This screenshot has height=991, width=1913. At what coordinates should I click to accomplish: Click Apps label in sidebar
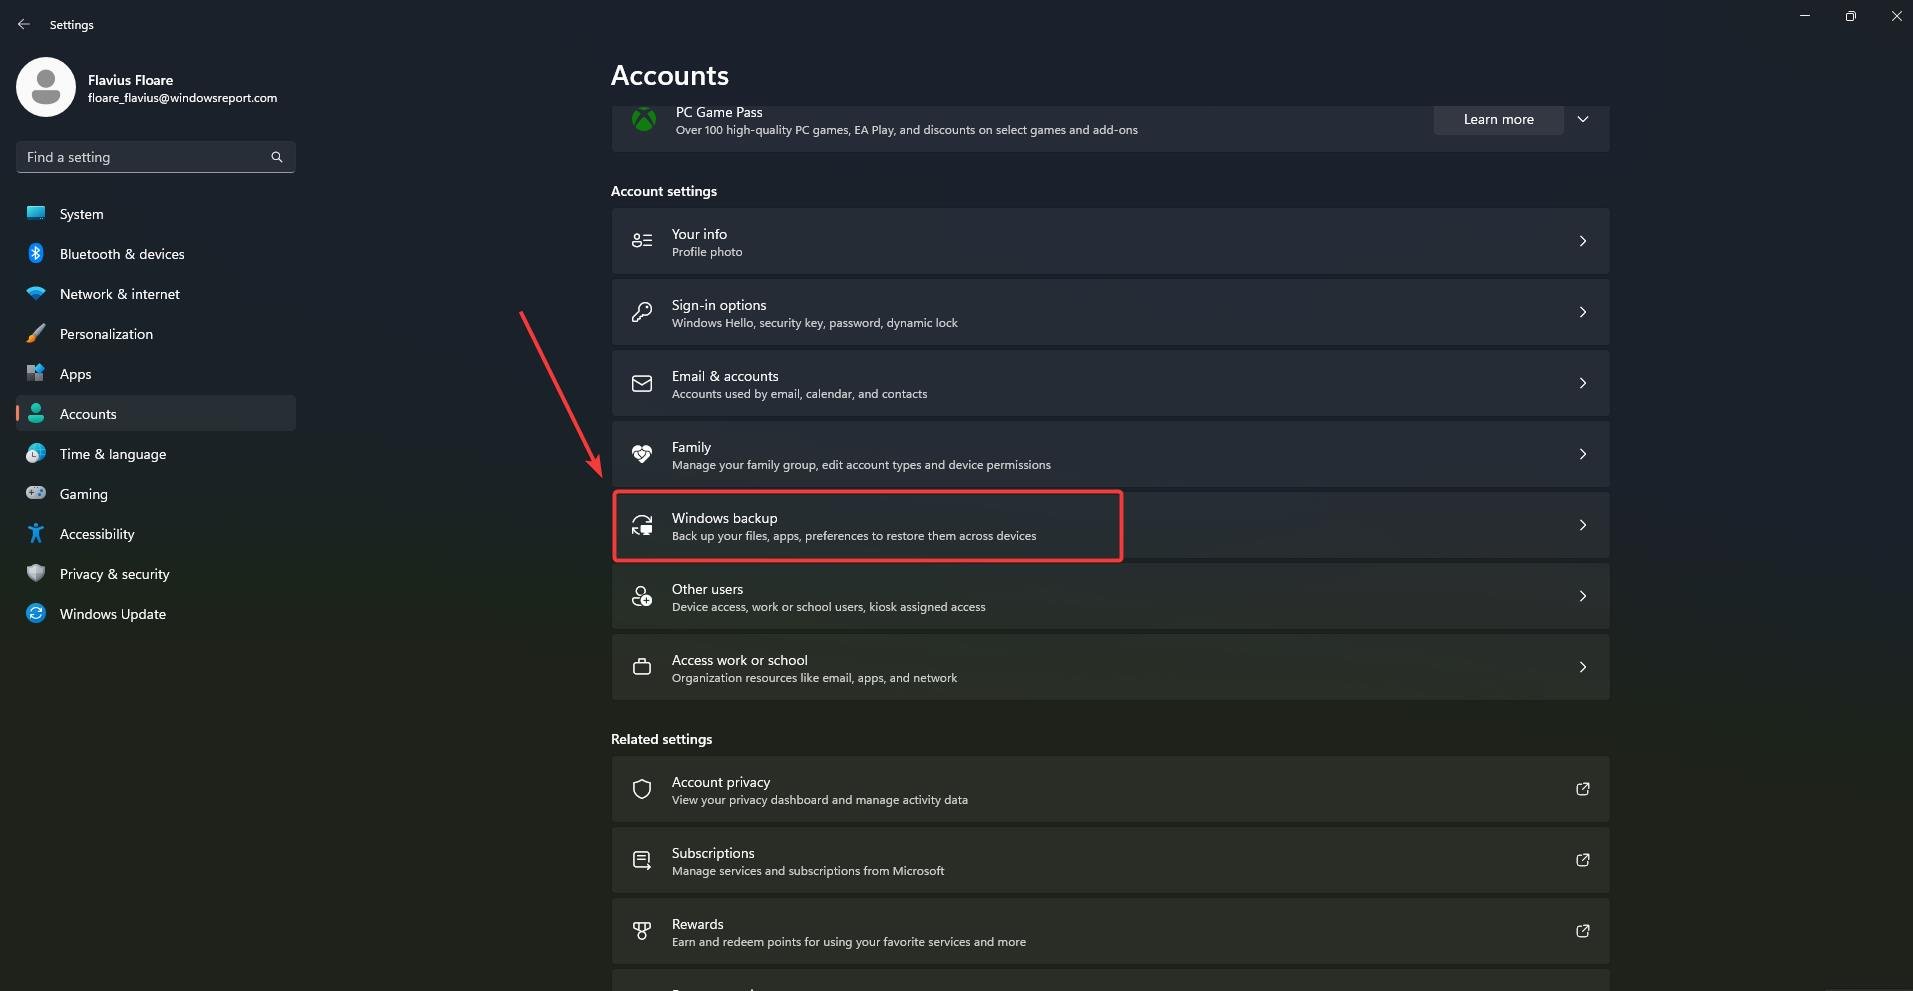click(x=75, y=374)
